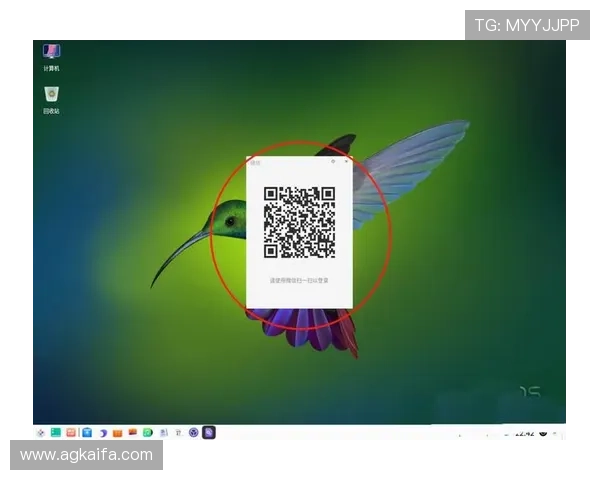
Task: Open the calendar taskbar icon
Action: click(178, 433)
